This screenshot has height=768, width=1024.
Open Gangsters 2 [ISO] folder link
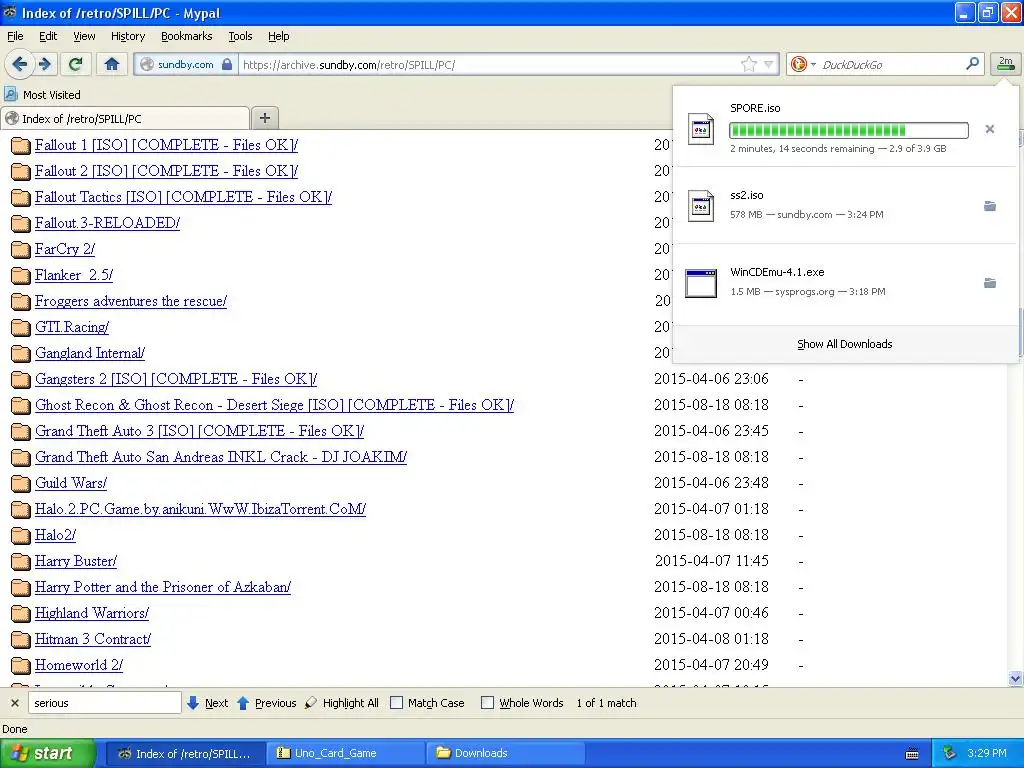[176, 379]
